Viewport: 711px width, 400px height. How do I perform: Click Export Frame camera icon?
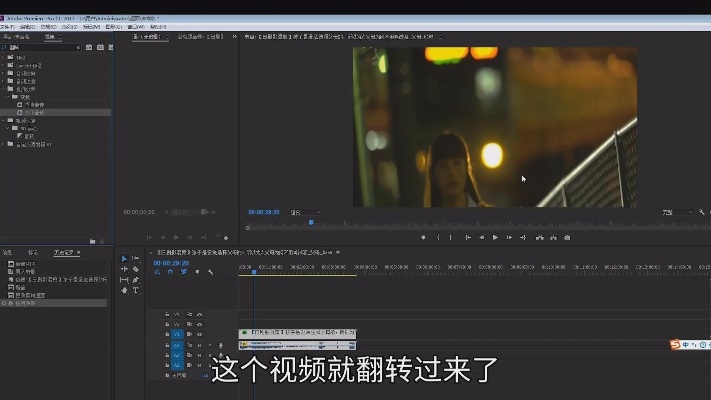(567, 238)
